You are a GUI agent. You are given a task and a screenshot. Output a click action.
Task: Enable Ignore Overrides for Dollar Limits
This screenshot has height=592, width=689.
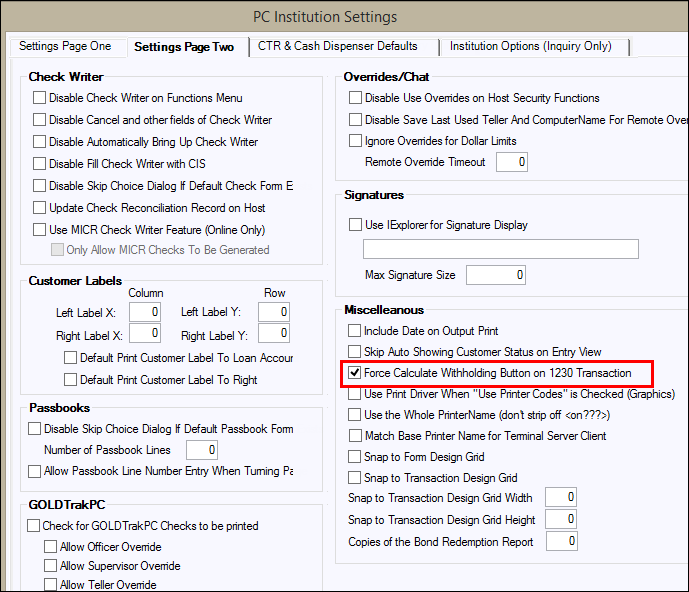point(355,141)
